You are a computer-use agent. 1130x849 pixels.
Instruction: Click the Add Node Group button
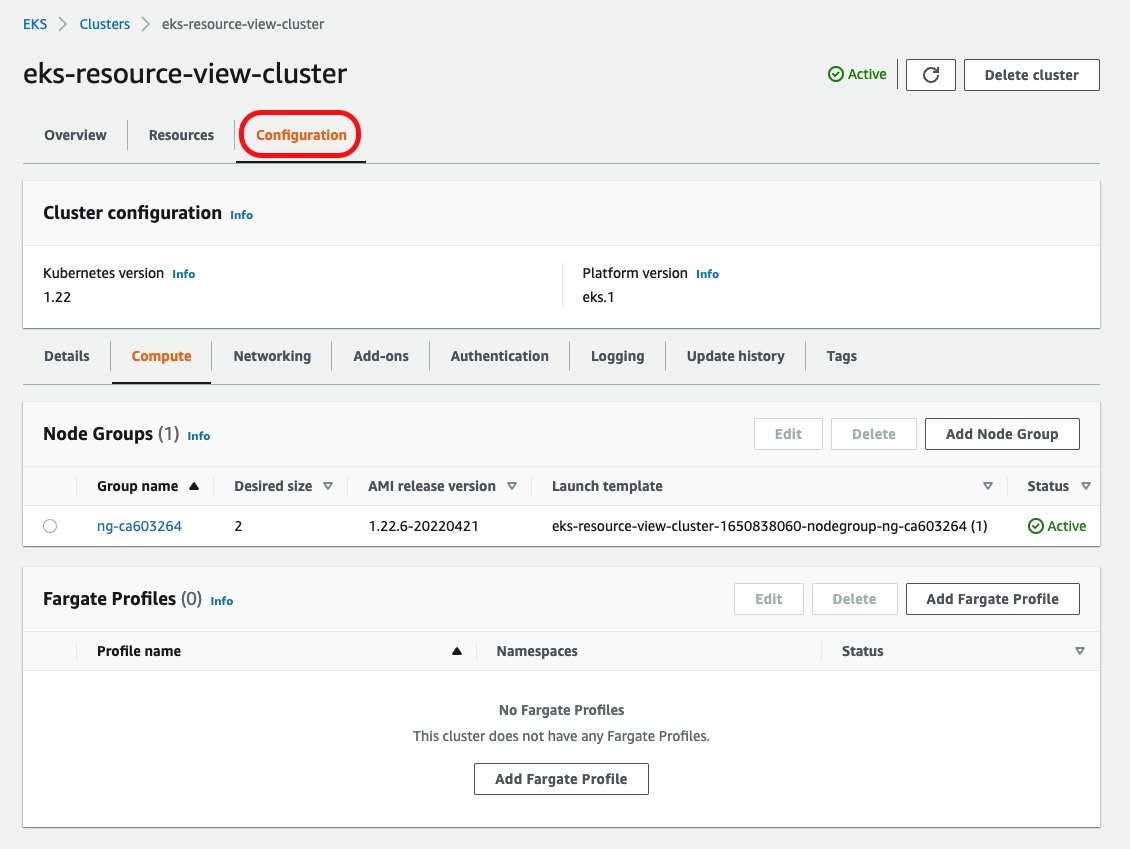(1002, 434)
